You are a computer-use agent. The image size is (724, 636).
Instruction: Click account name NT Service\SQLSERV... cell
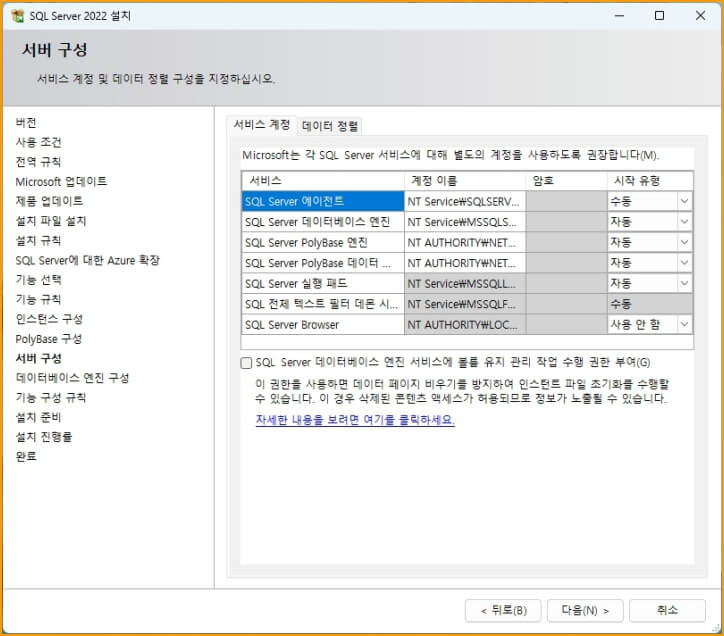(x=465, y=201)
